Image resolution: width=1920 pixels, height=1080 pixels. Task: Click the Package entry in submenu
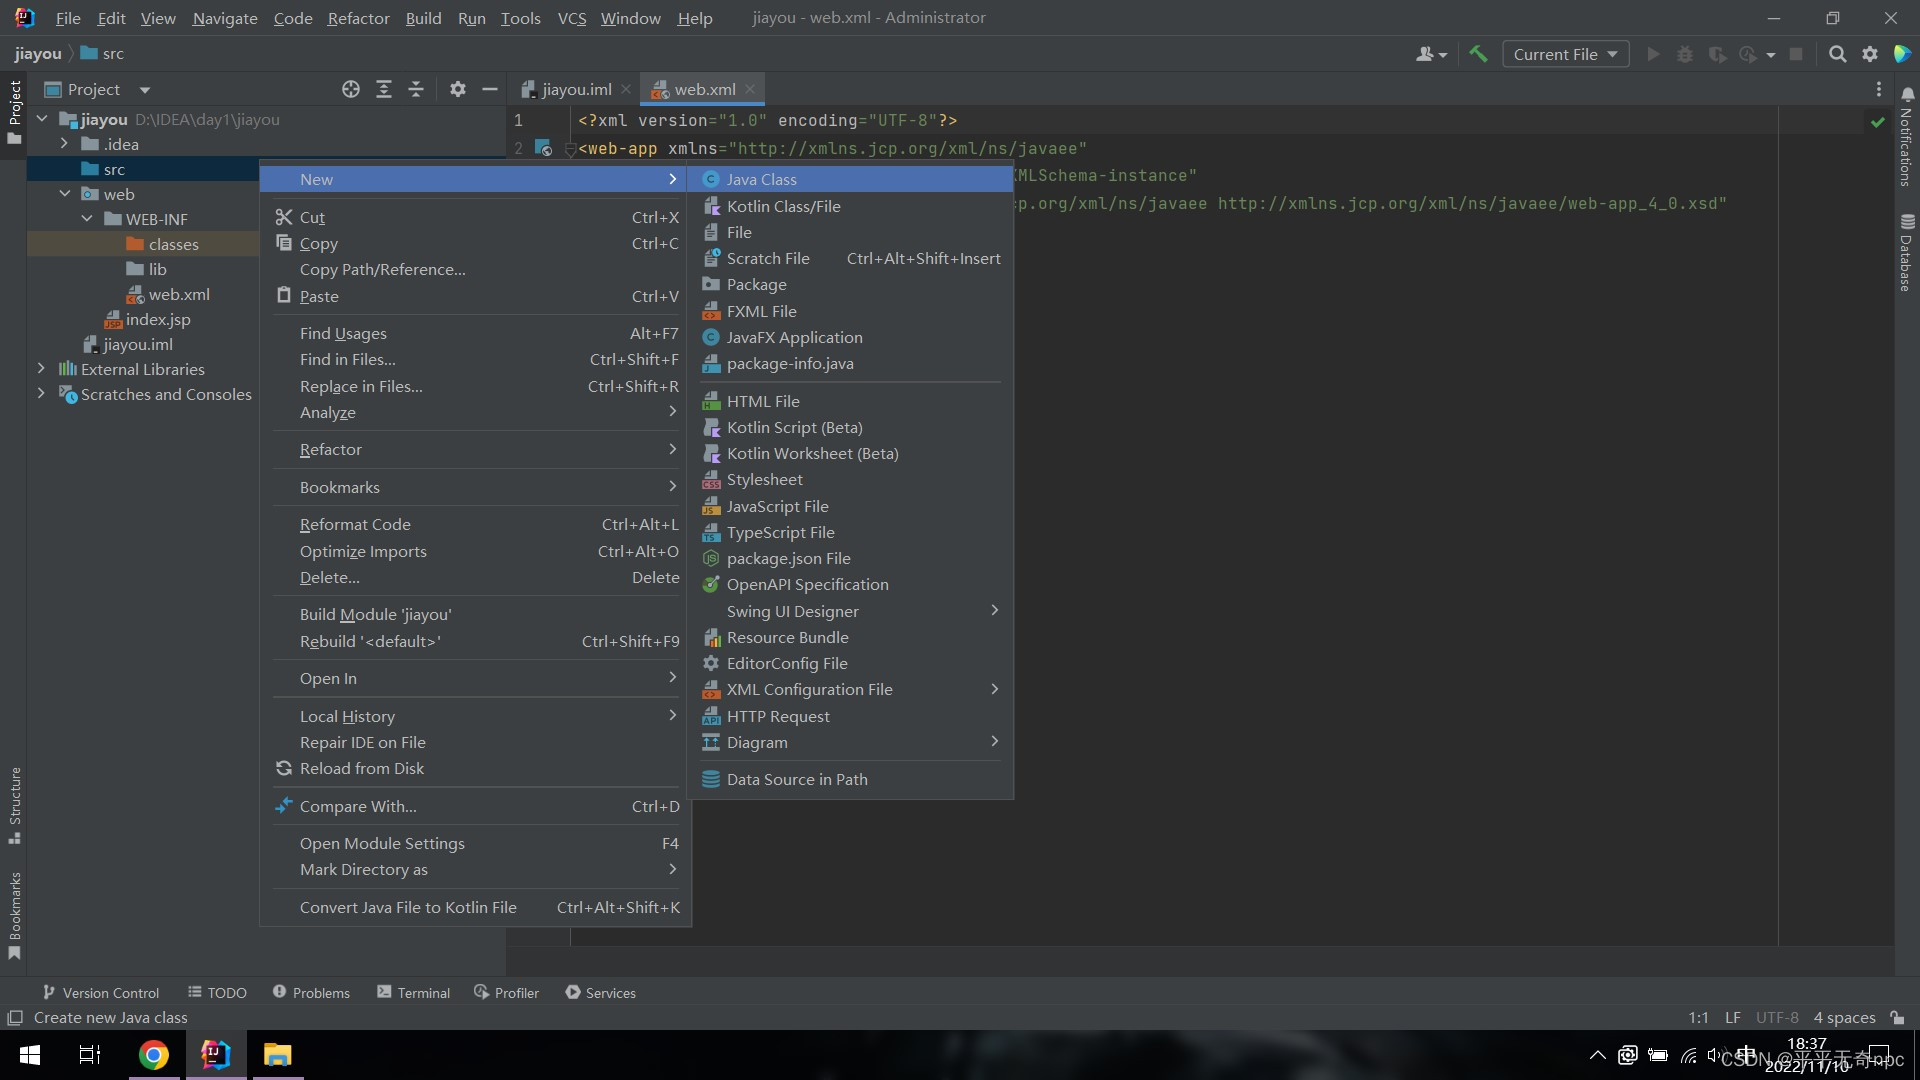pyautogui.click(x=850, y=284)
